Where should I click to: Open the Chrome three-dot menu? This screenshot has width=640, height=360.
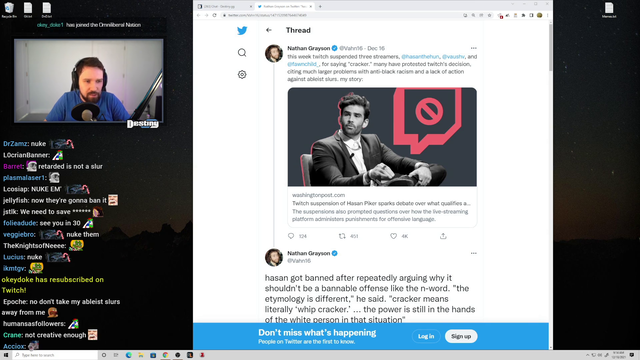[547, 15]
